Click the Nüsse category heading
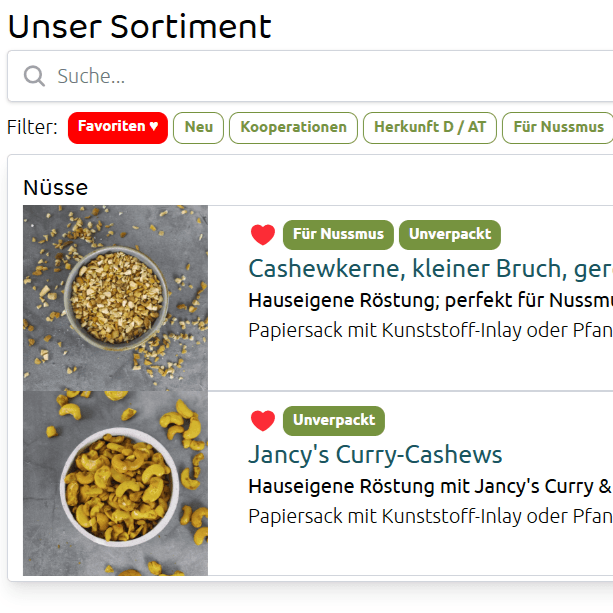The image size is (613, 613). click(x=56, y=187)
